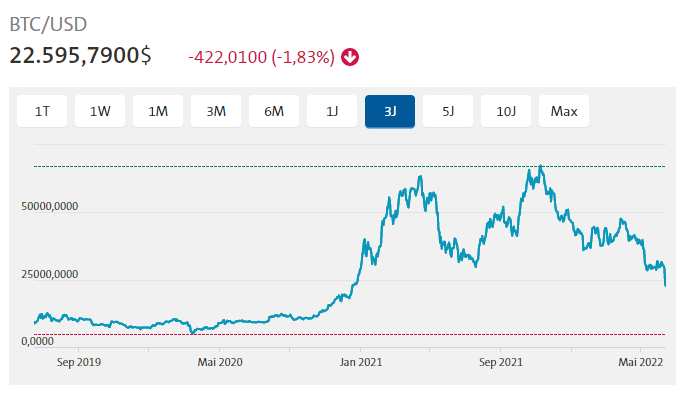The width and height of the screenshot is (683, 393).
Task: Click the price line peak near Nov 2021
Action: point(541,167)
